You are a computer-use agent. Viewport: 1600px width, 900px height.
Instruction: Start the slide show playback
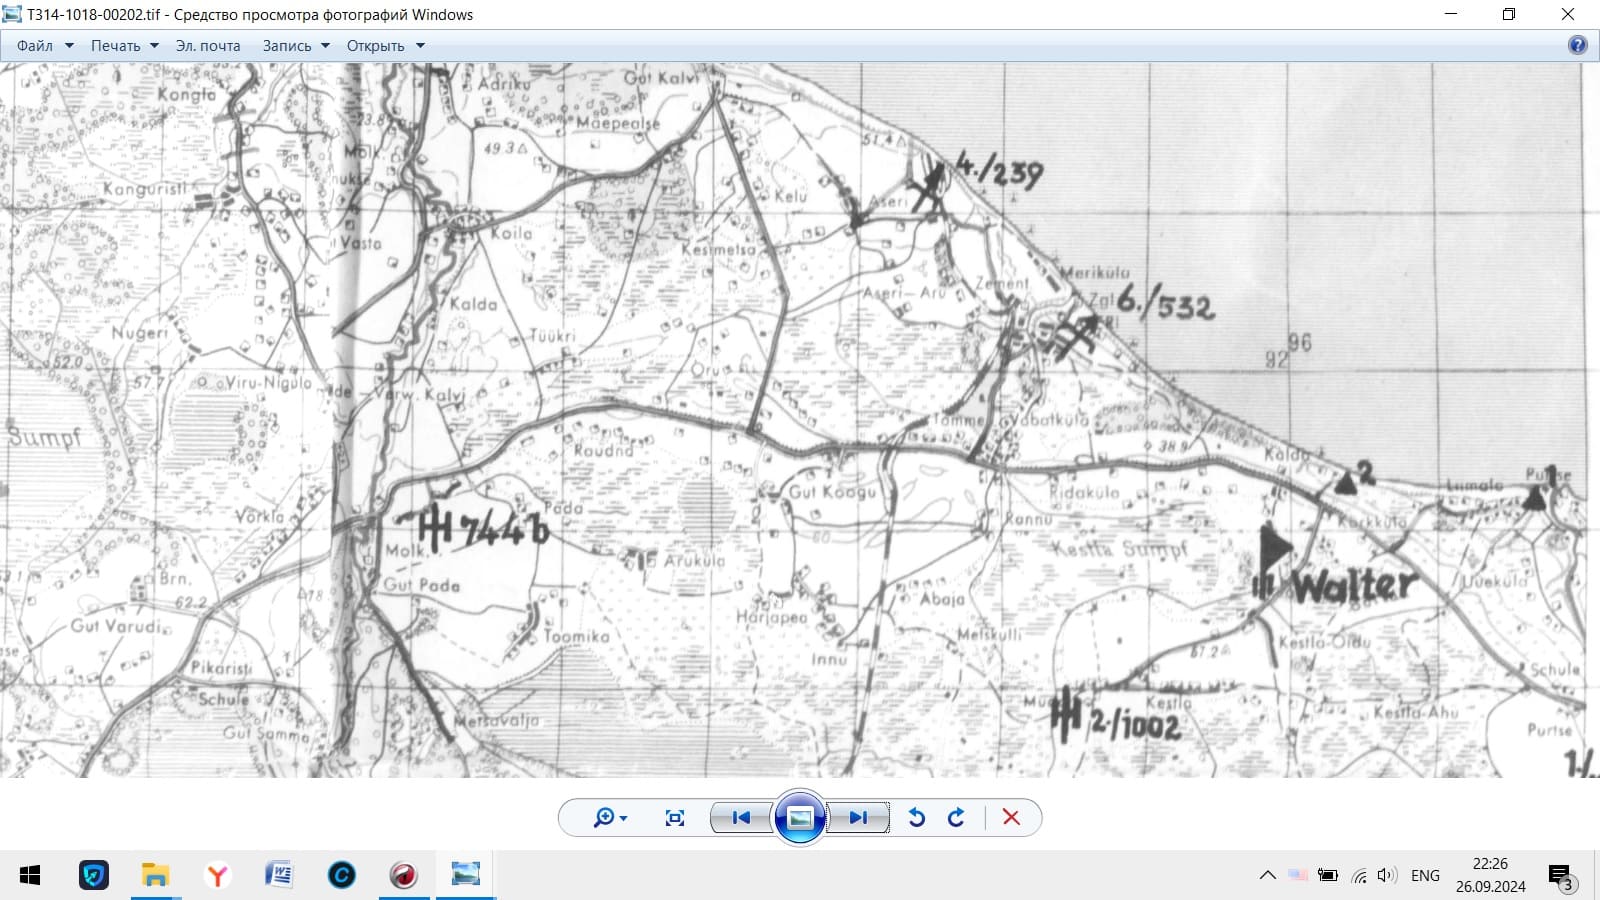click(800, 818)
